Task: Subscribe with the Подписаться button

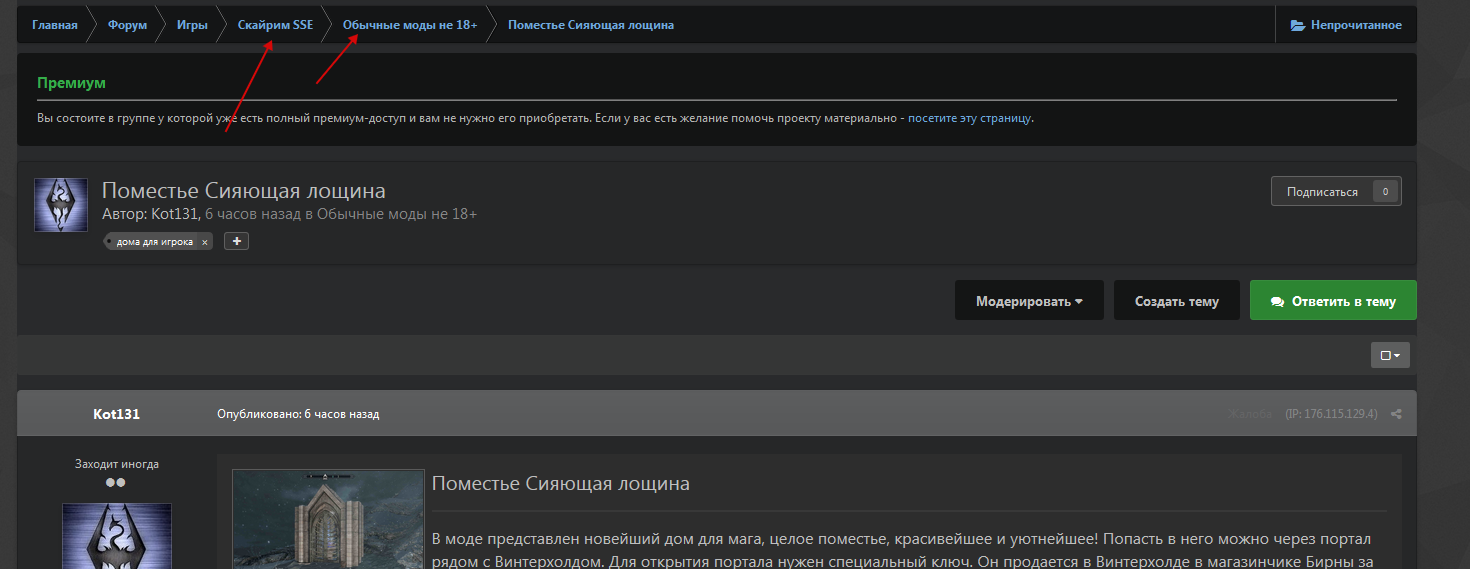Action: pyautogui.click(x=1322, y=192)
